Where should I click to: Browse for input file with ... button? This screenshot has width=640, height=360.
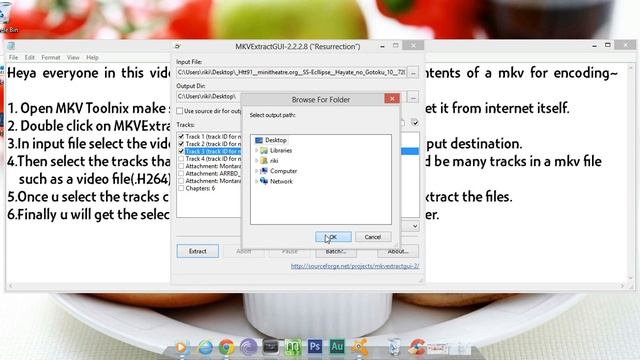(413, 73)
